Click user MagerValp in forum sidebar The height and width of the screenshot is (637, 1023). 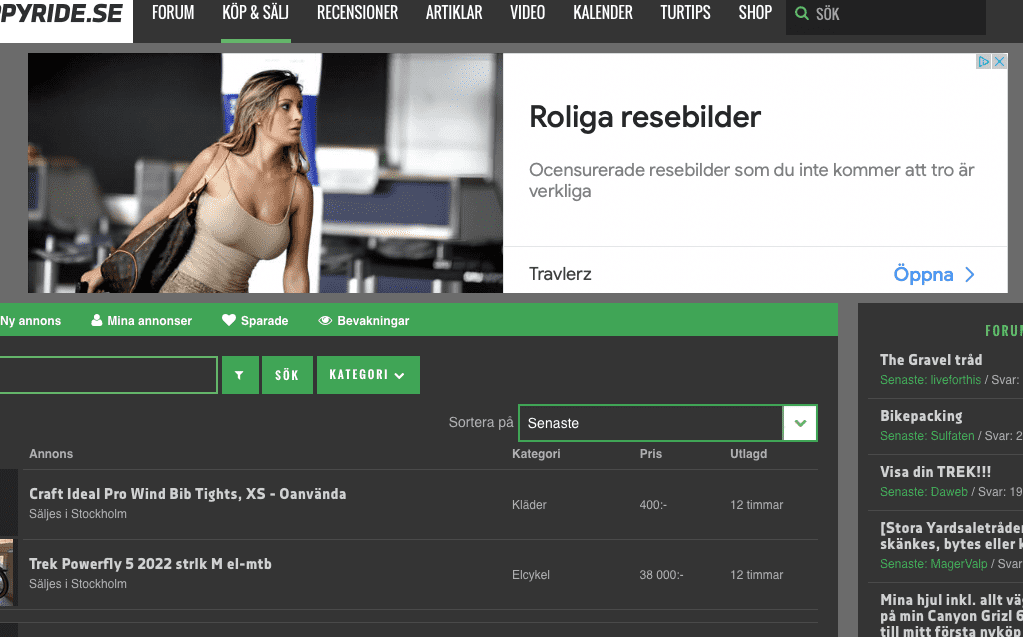tap(959, 563)
